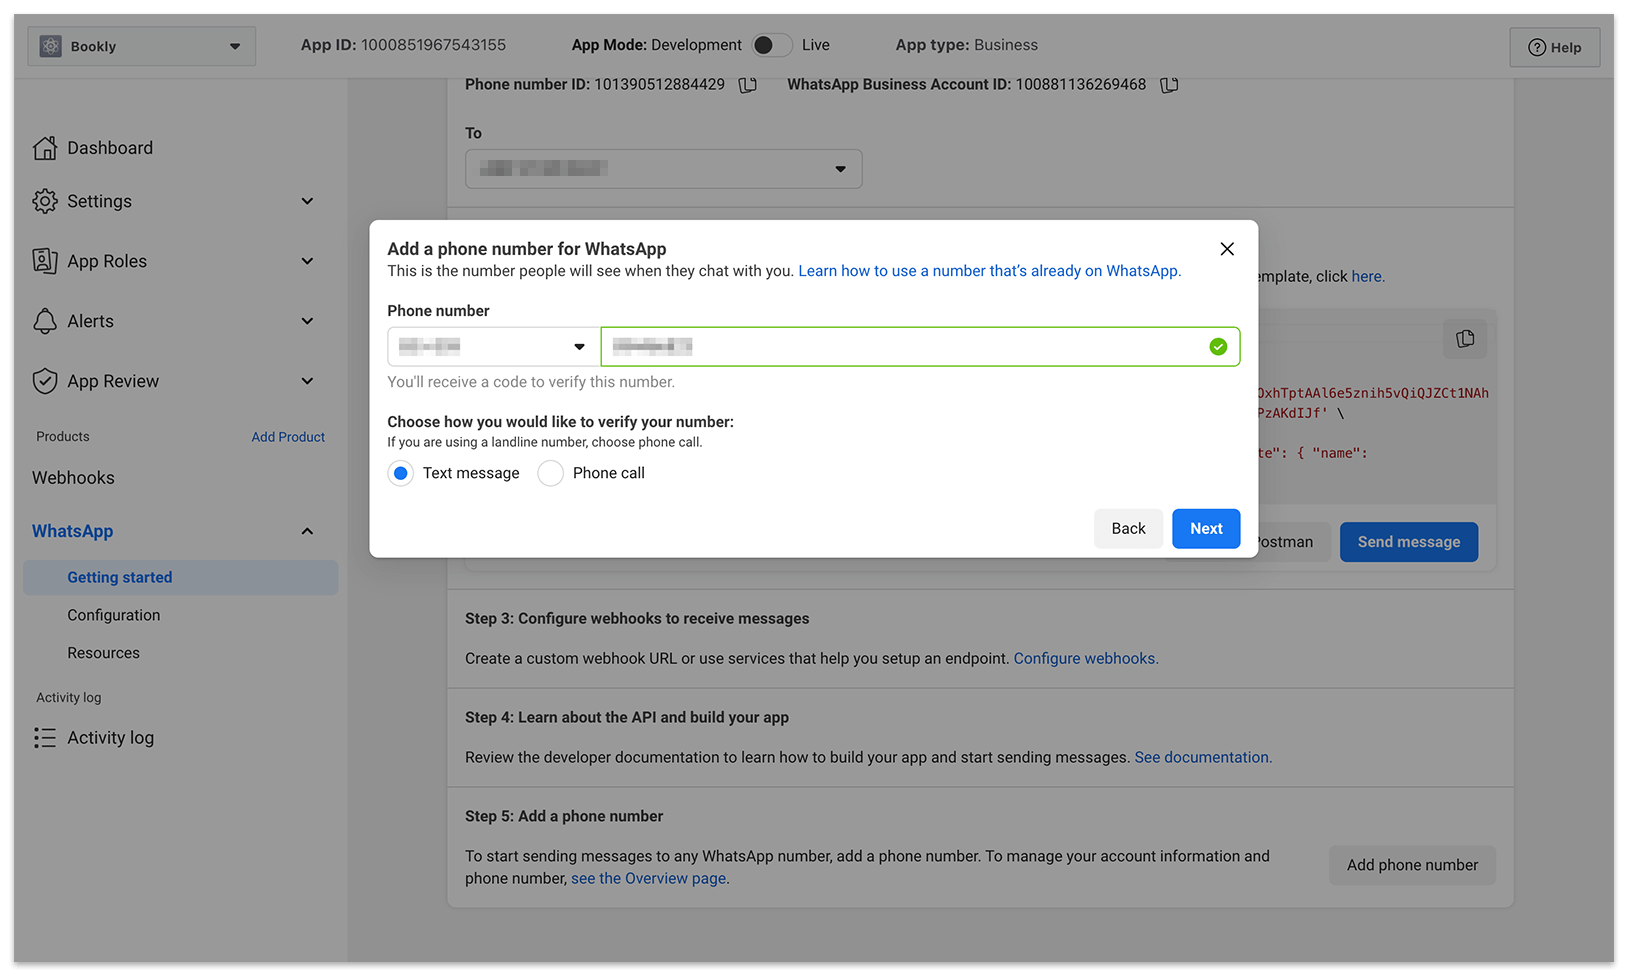
Task: Open the Bookly app selector dropdown
Action: 141,46
